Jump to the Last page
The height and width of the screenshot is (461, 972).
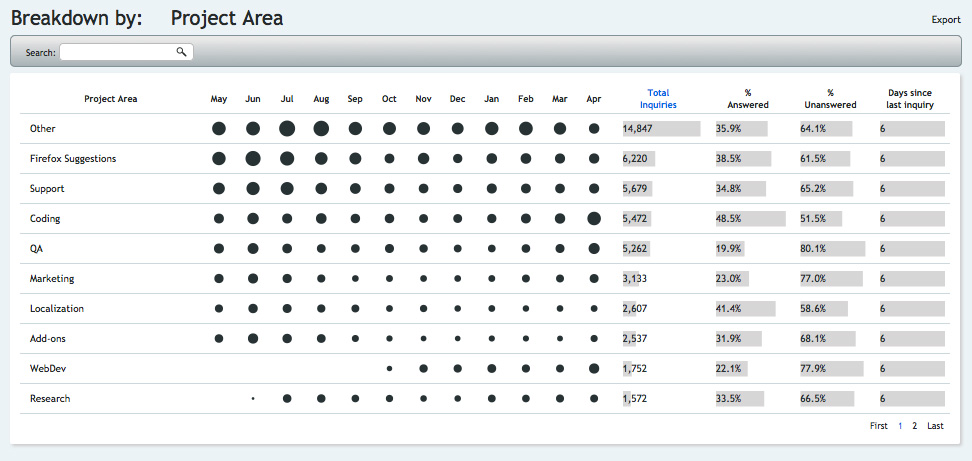click(x=935, y=426)
